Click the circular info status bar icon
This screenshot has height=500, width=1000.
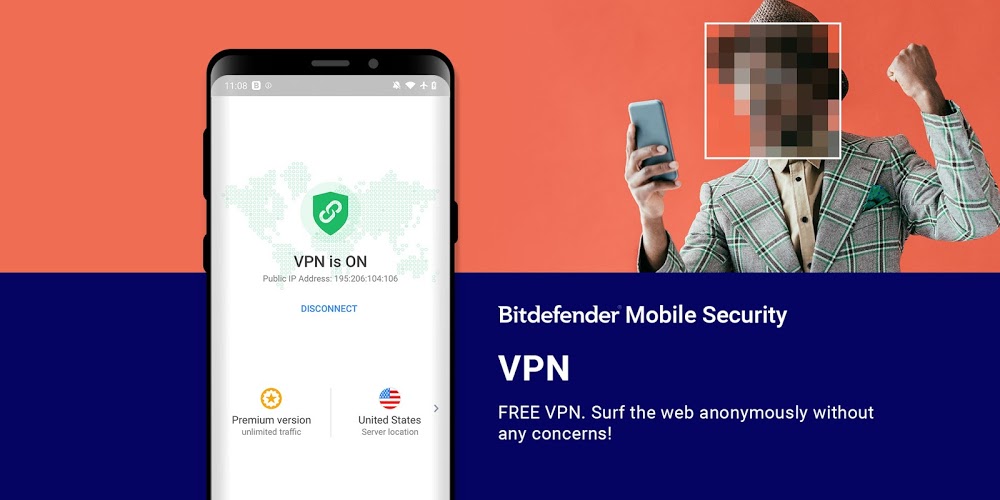pyautogui.click(x=268, y=85)
